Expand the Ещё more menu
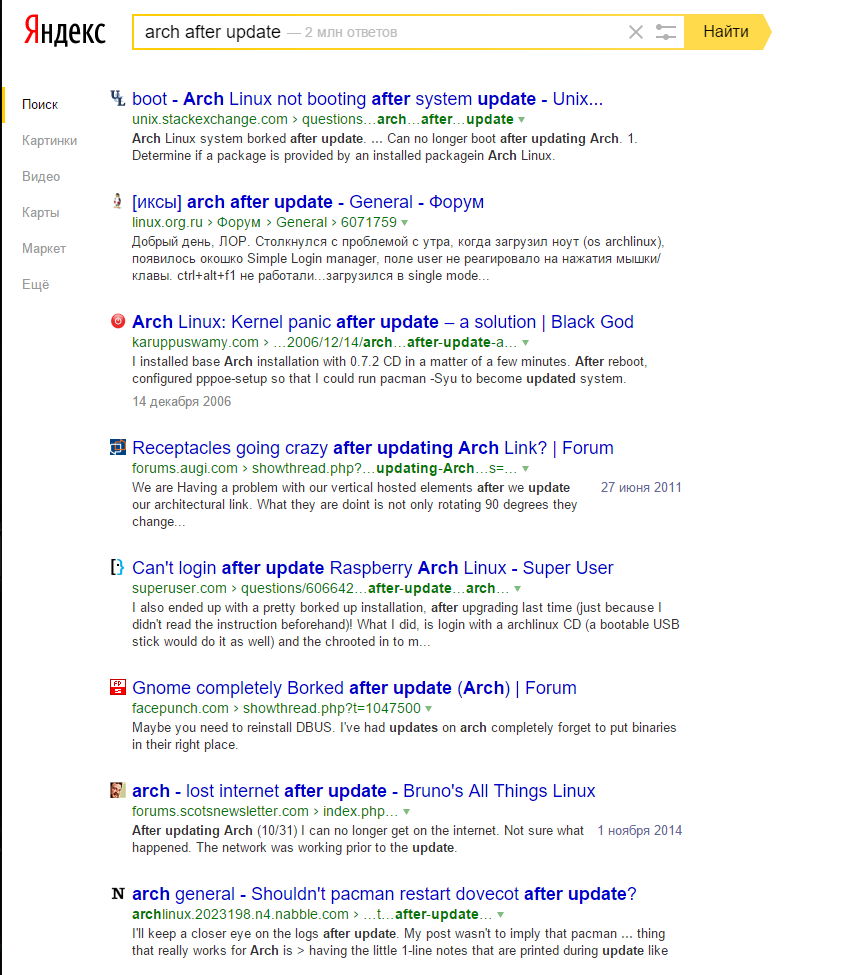The width and height of the screenshot is (862, 975). (x=35, y=285)
